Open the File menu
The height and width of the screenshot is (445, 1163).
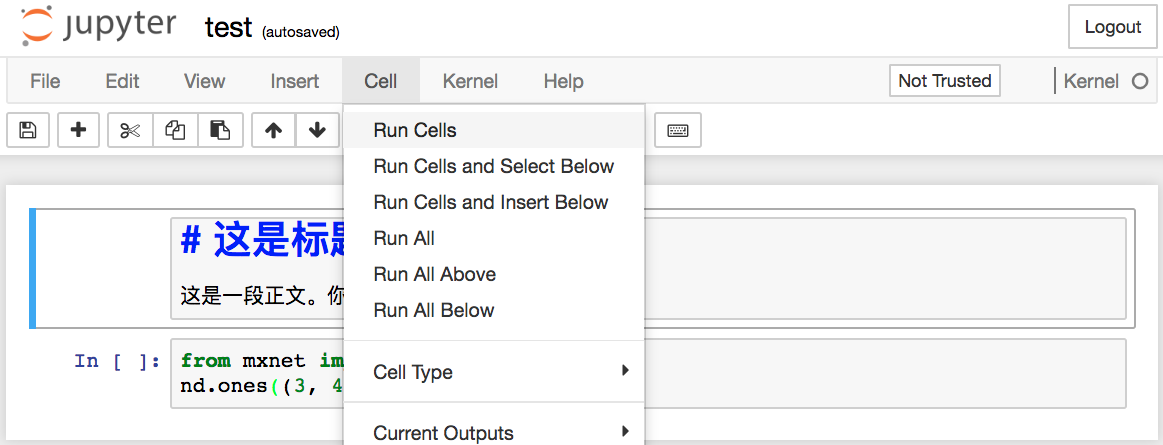coord(45,82)
